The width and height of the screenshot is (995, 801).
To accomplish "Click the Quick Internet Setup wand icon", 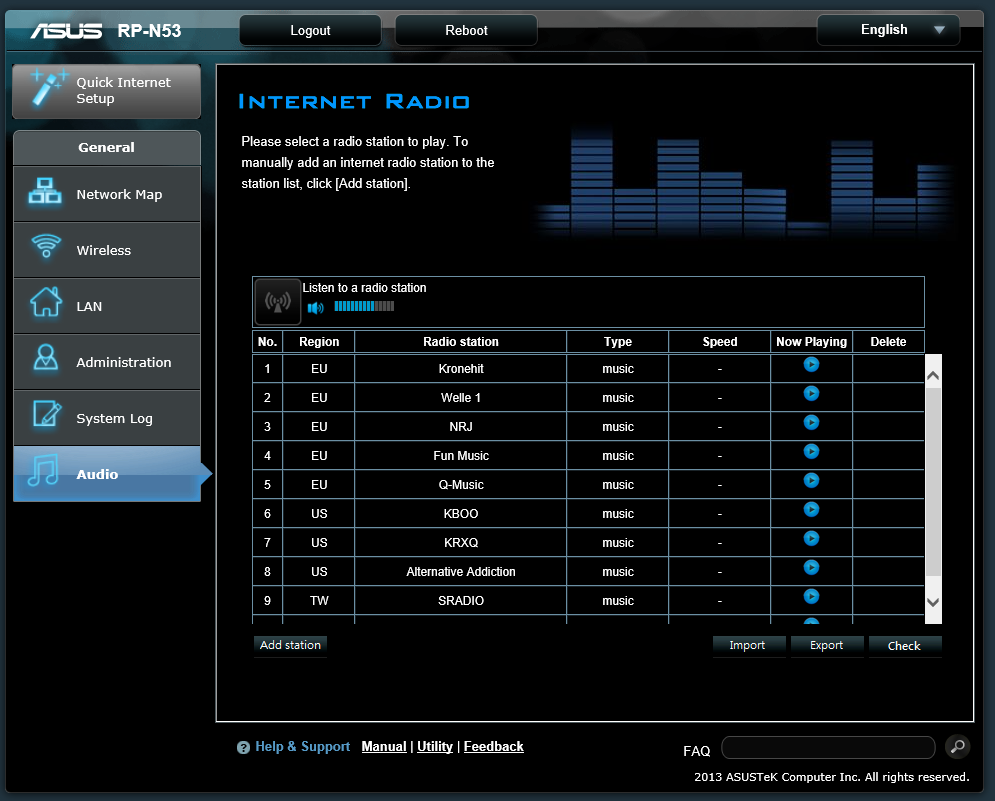I will pyautogui.click(x=48, y=88).
